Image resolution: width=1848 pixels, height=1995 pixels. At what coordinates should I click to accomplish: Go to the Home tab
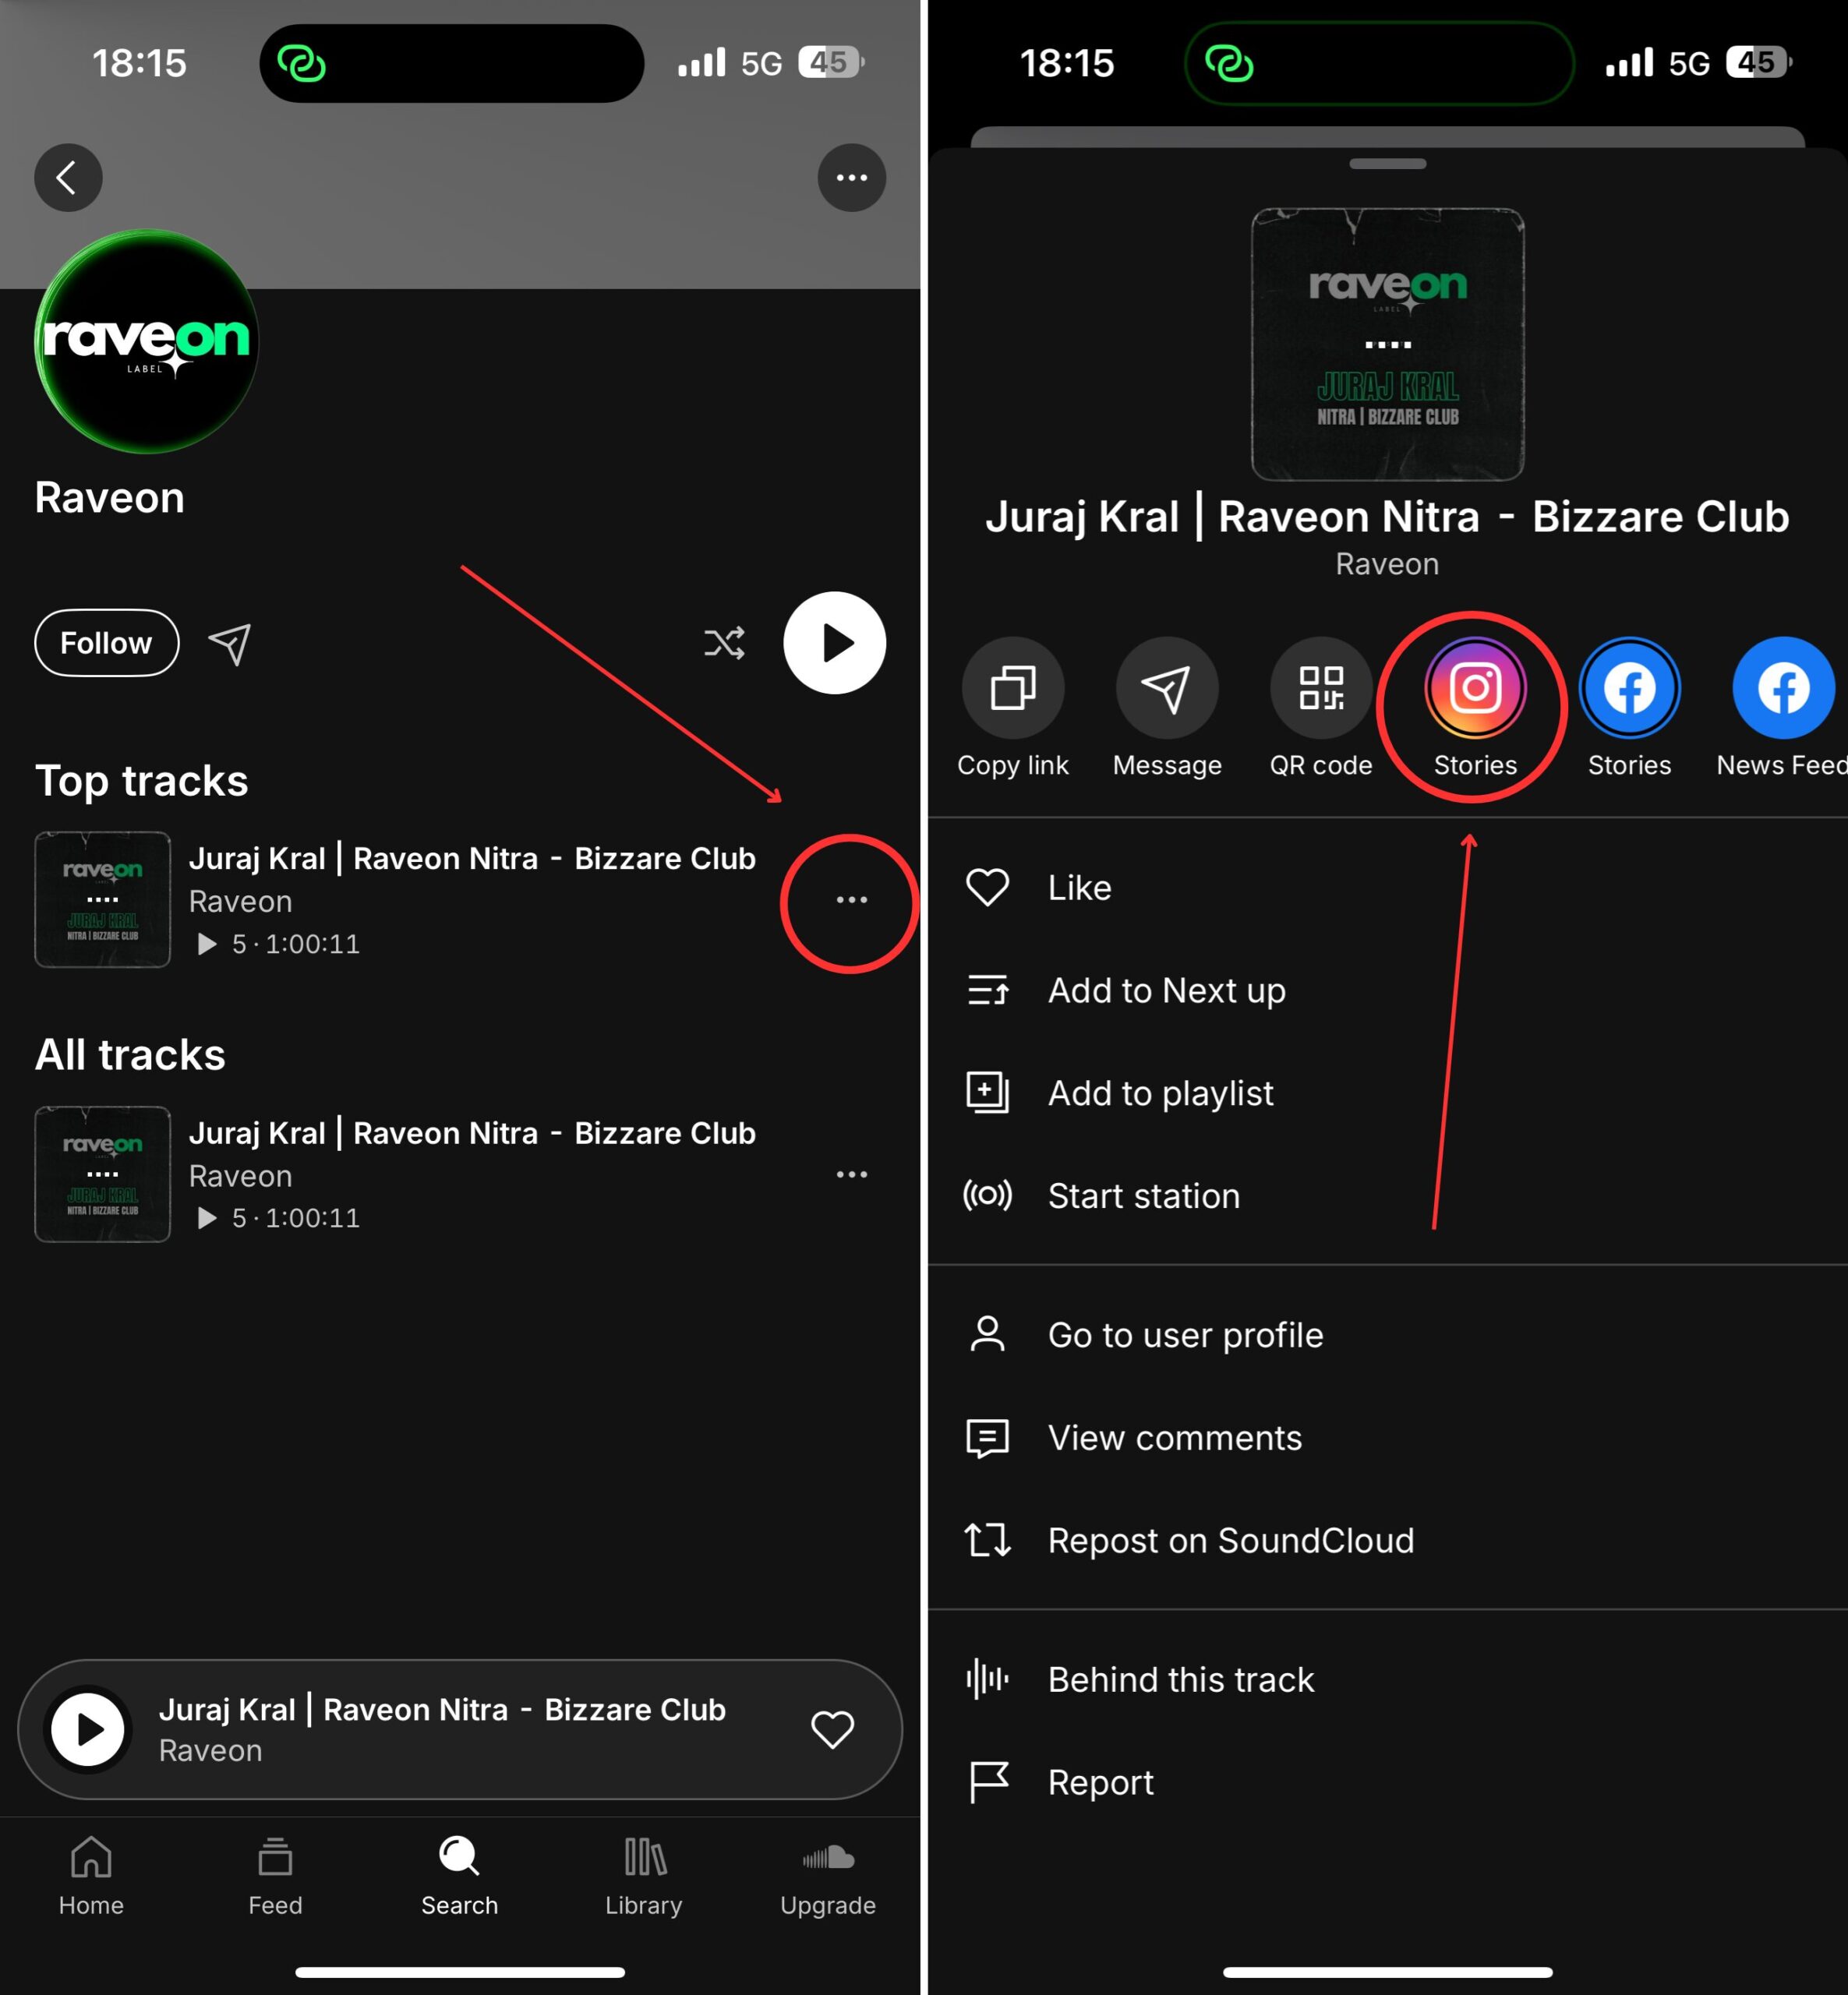91,1876
